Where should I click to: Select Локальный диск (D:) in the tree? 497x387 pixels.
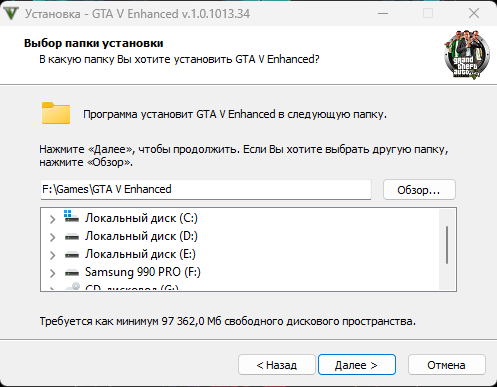point(141,236)
